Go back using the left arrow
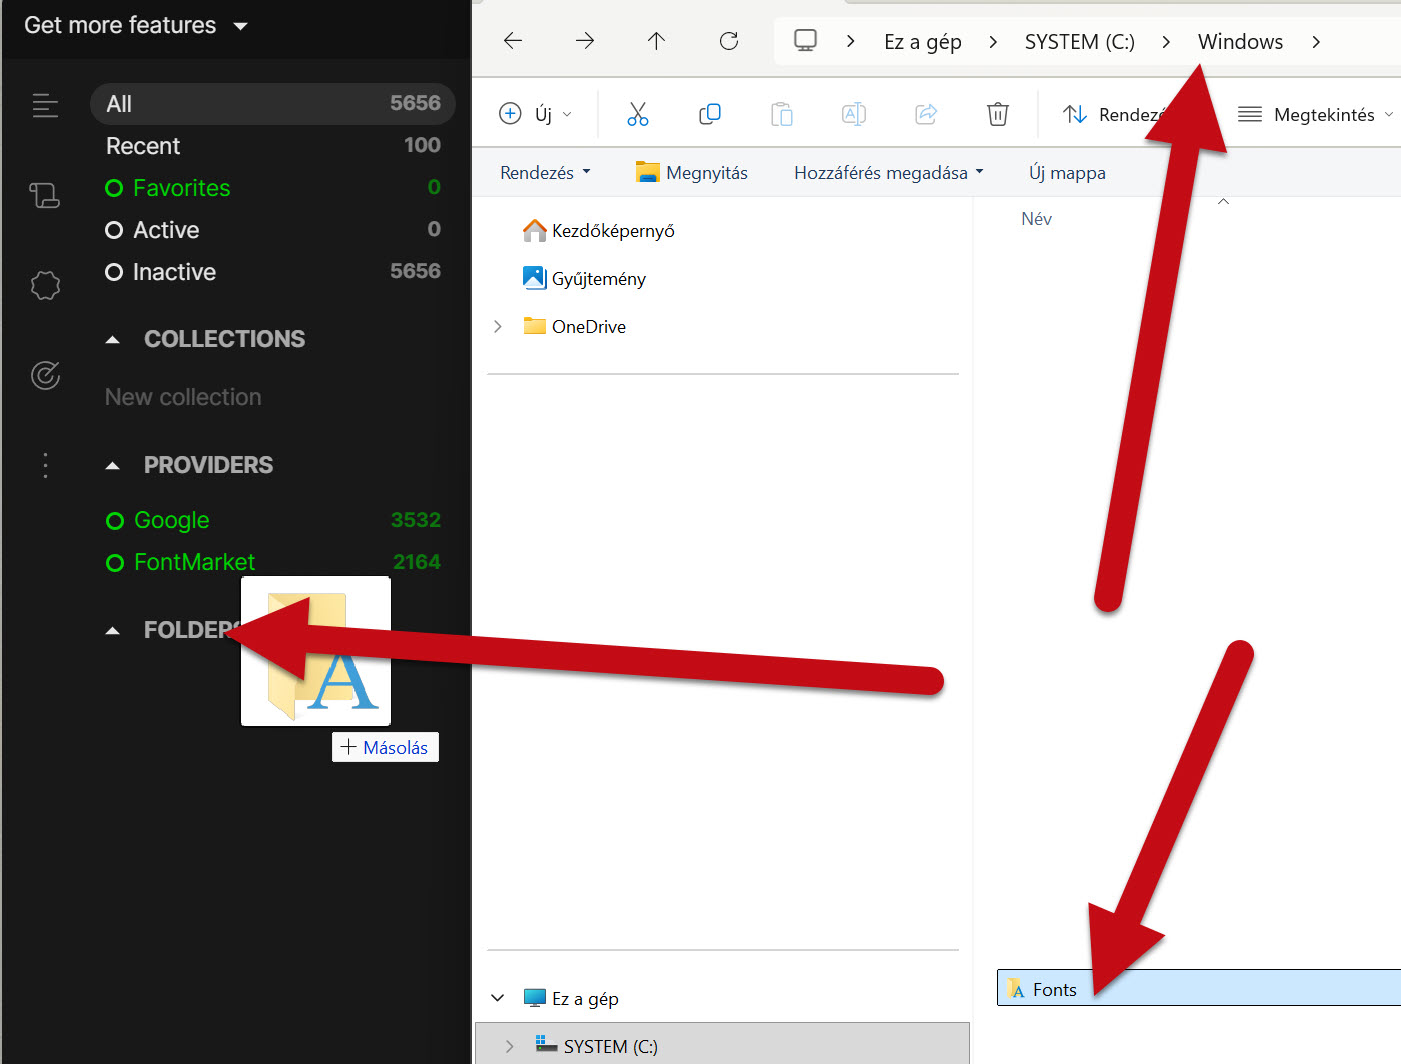The image size is (1401, 1064). coord(513,41)
